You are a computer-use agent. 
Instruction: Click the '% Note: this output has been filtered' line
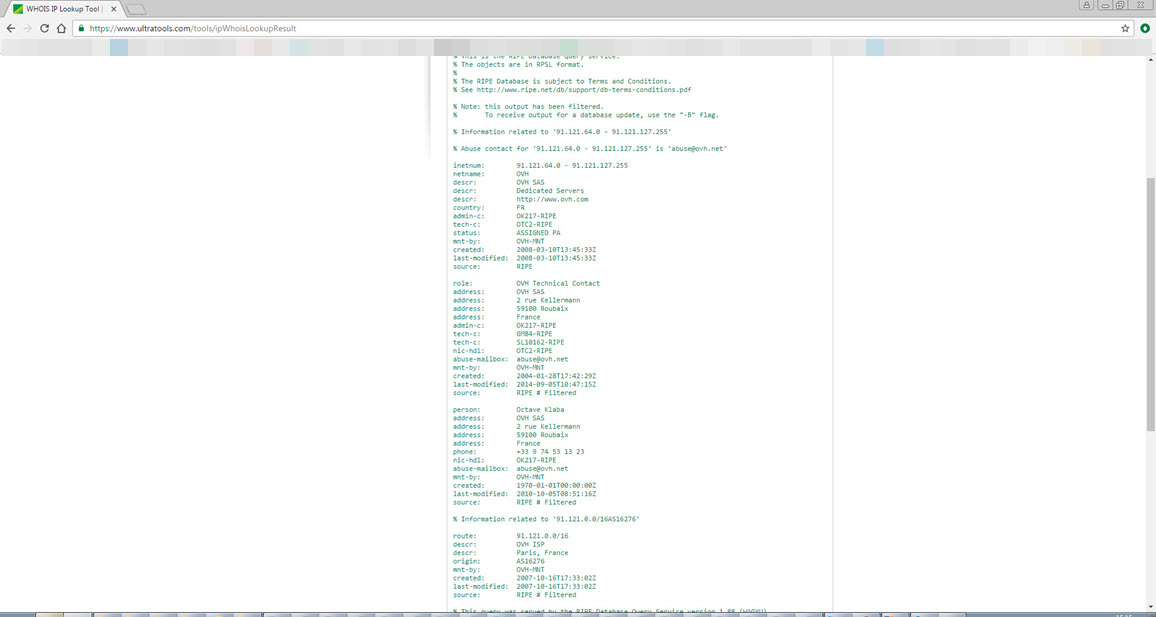(528, 107)
